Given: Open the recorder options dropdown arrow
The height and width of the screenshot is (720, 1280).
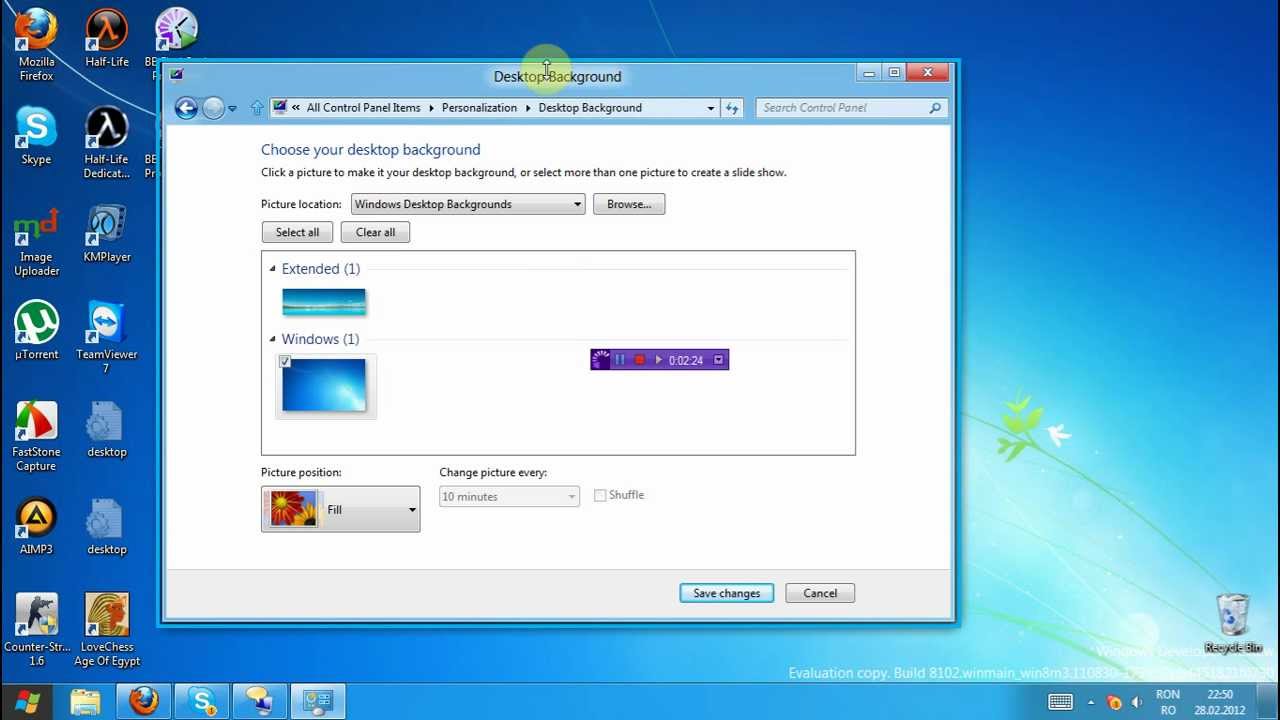Looking at the screenshot, I should [718, 360].
